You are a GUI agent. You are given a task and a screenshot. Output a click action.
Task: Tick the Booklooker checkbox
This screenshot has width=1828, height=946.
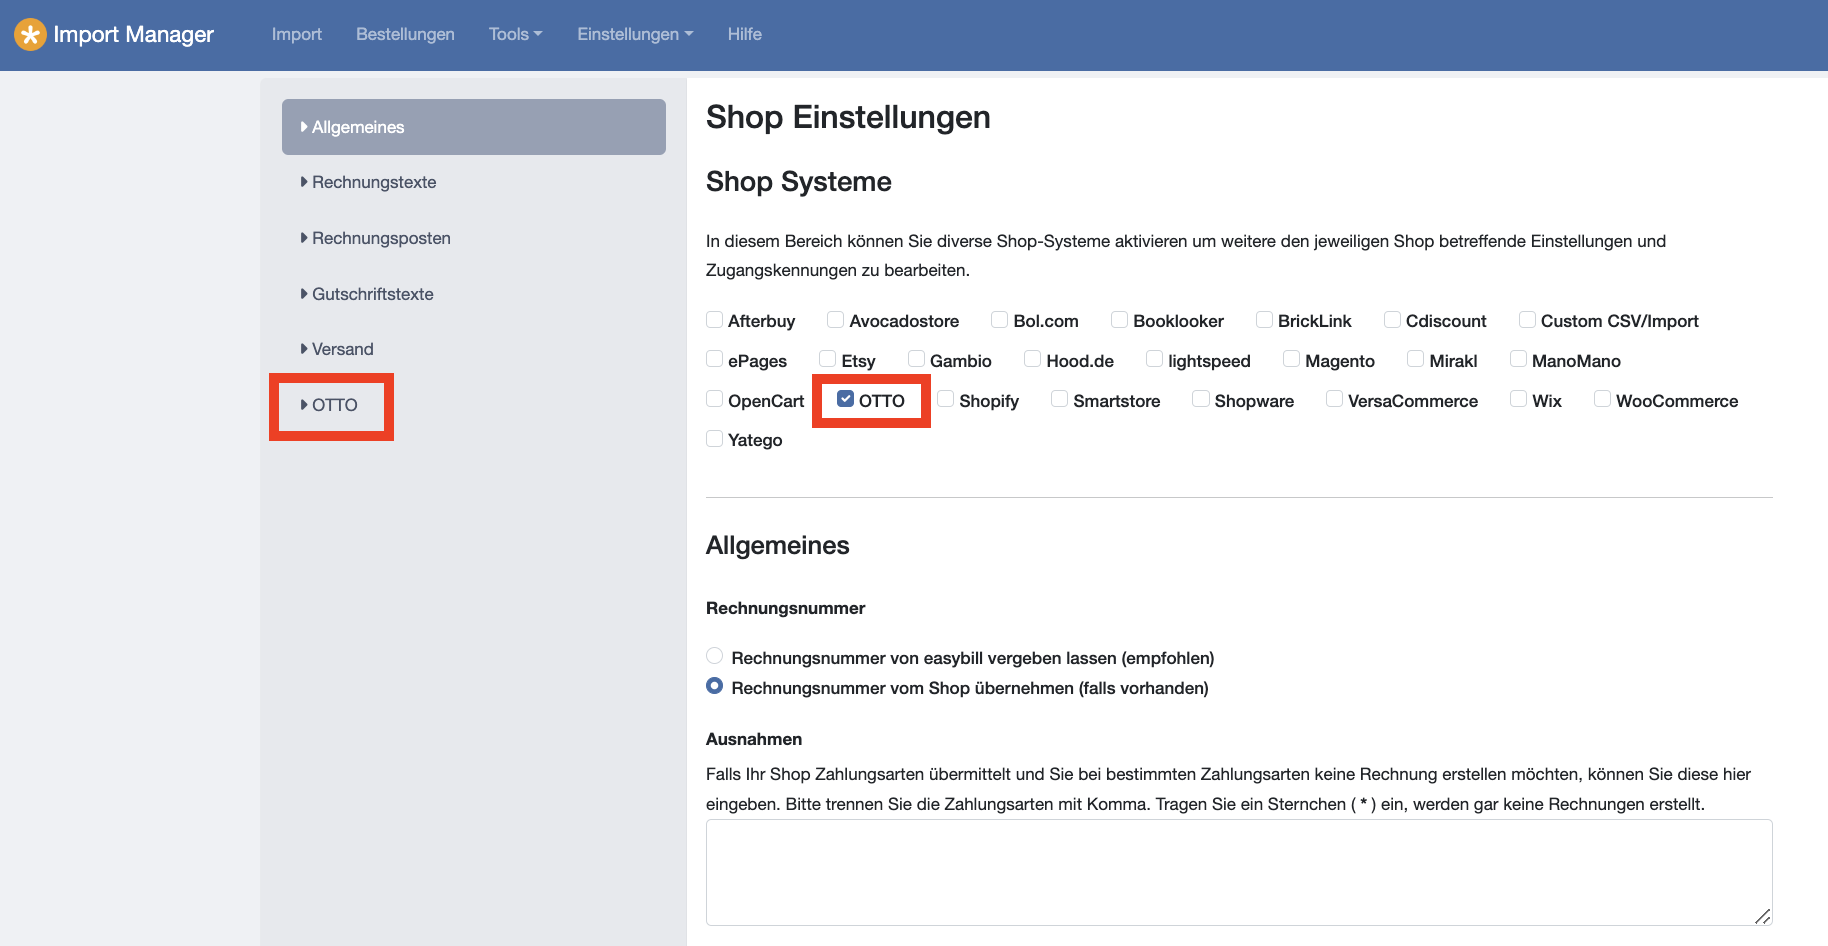coord(1120,320)
